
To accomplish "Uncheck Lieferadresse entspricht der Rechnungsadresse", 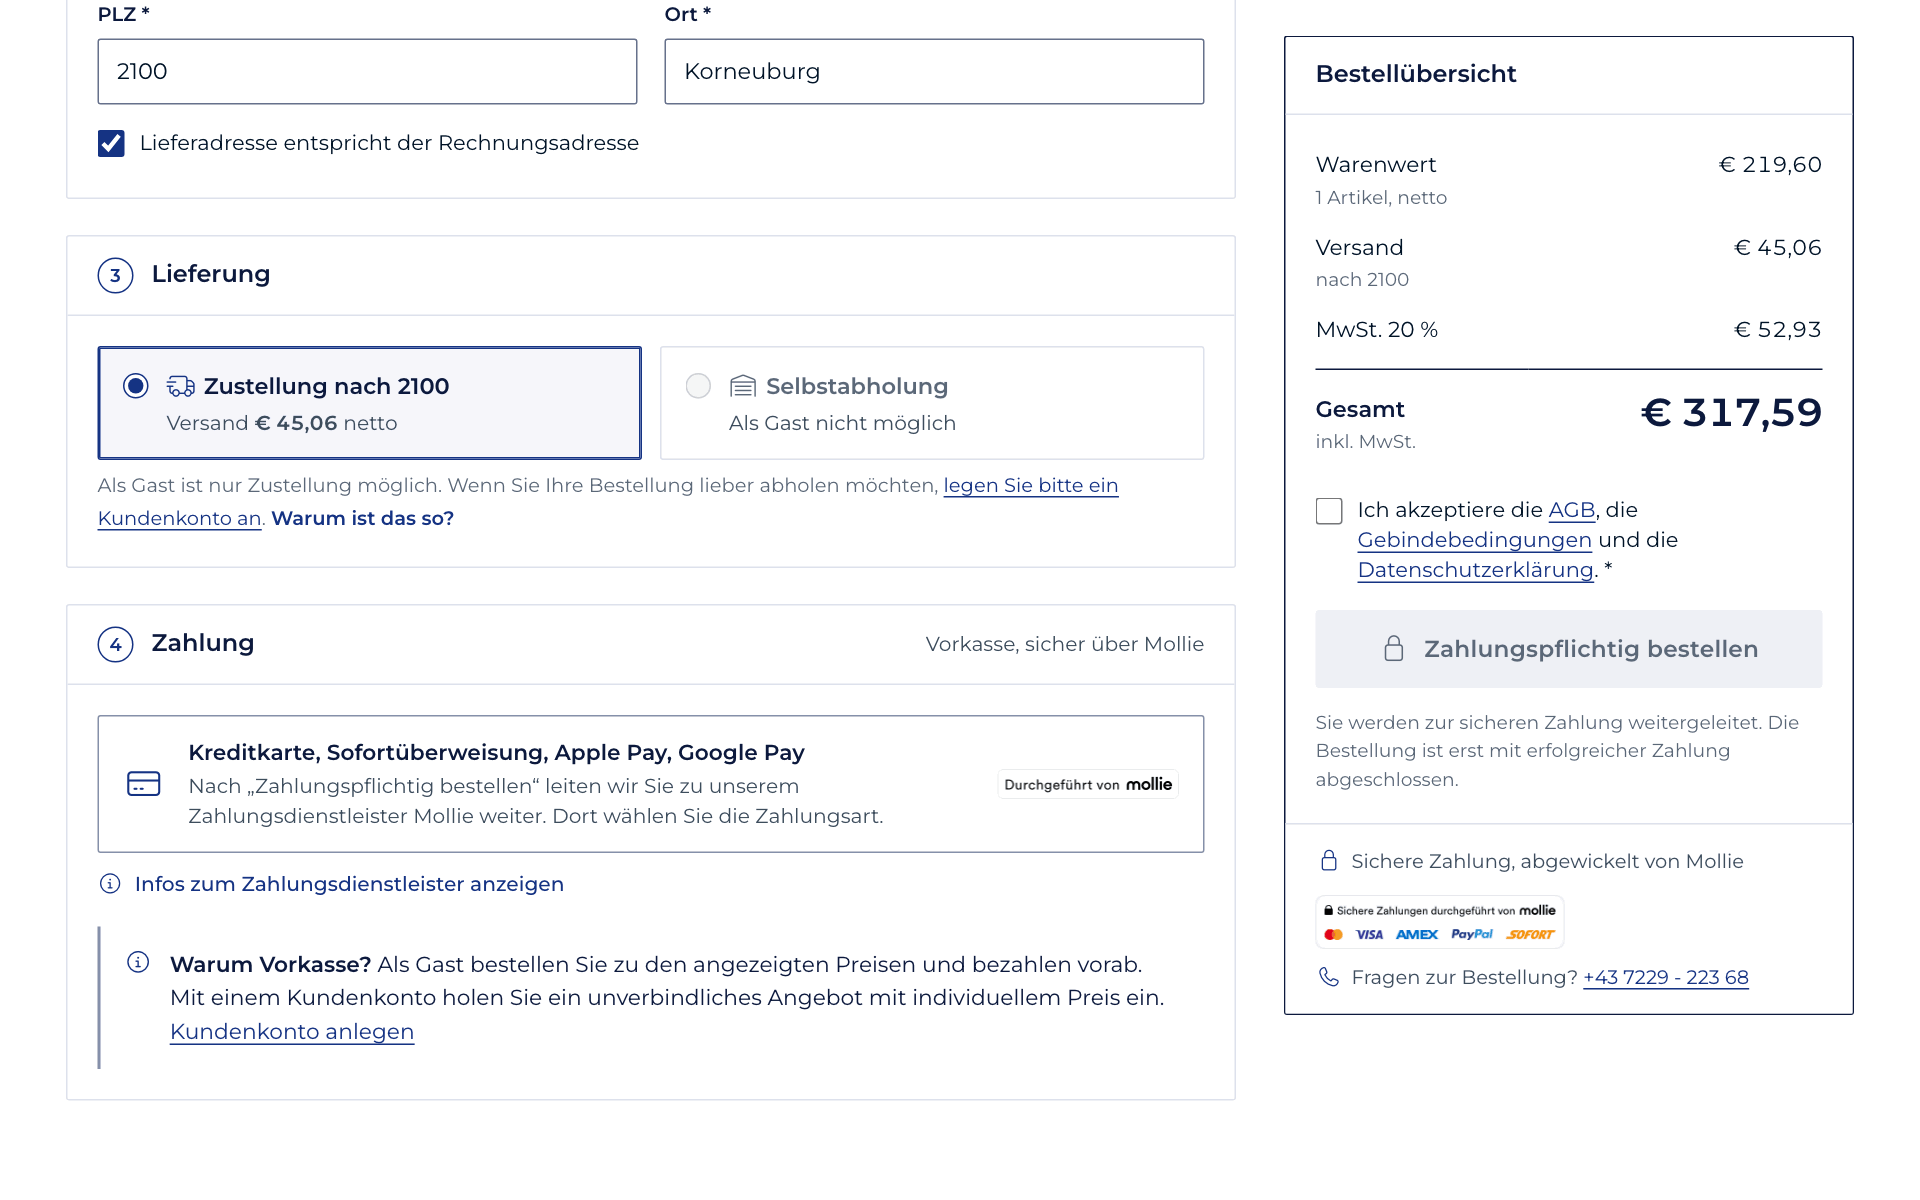I will coord(112,144).
